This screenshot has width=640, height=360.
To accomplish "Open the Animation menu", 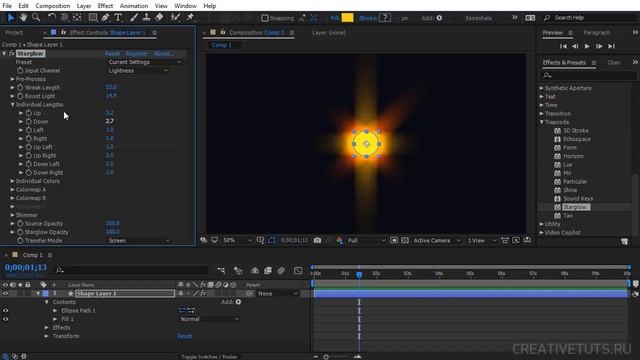I will pyautogui.click(x=133, y=6).
